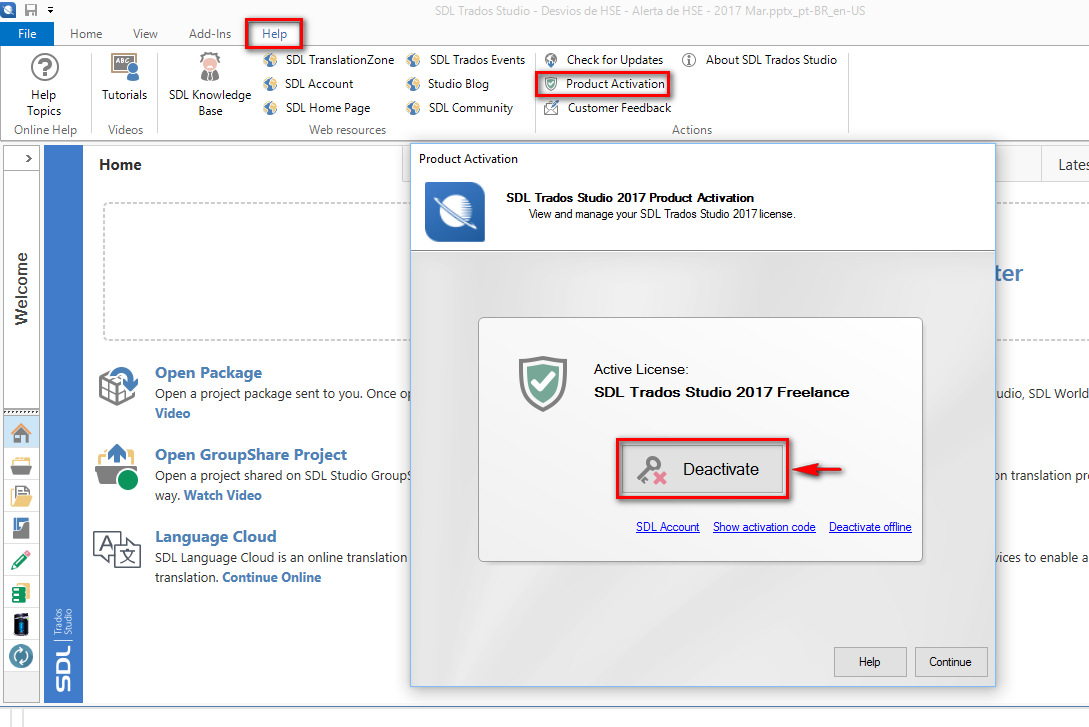Expand the navigation pane chevron
The height and width of the screenshot is (727, 1089).
[28, 158]
